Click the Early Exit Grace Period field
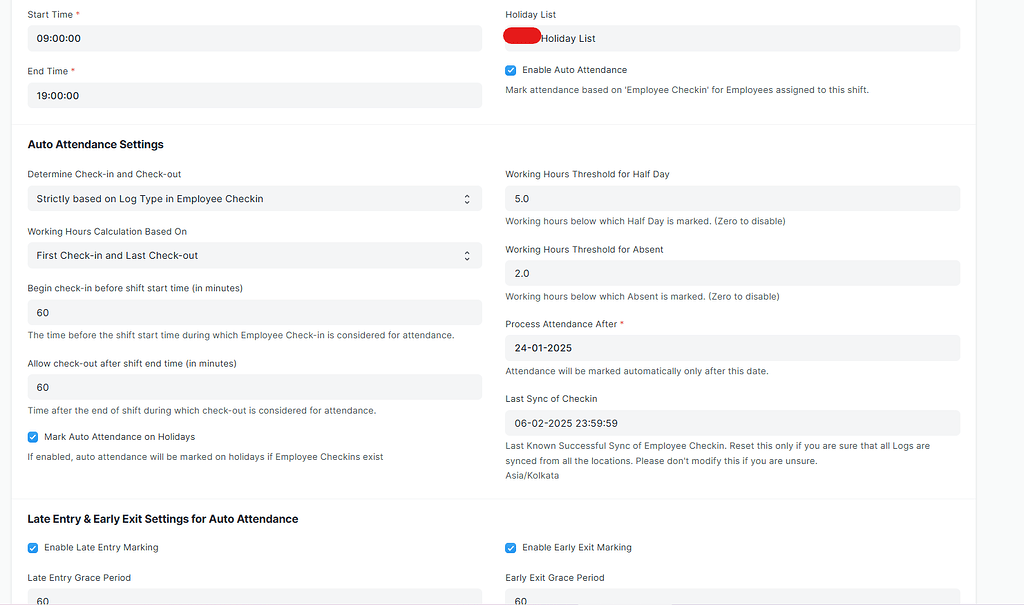The height and width of the screenshot is (605, 1024). pyautogui.click(x=732, y=597)
